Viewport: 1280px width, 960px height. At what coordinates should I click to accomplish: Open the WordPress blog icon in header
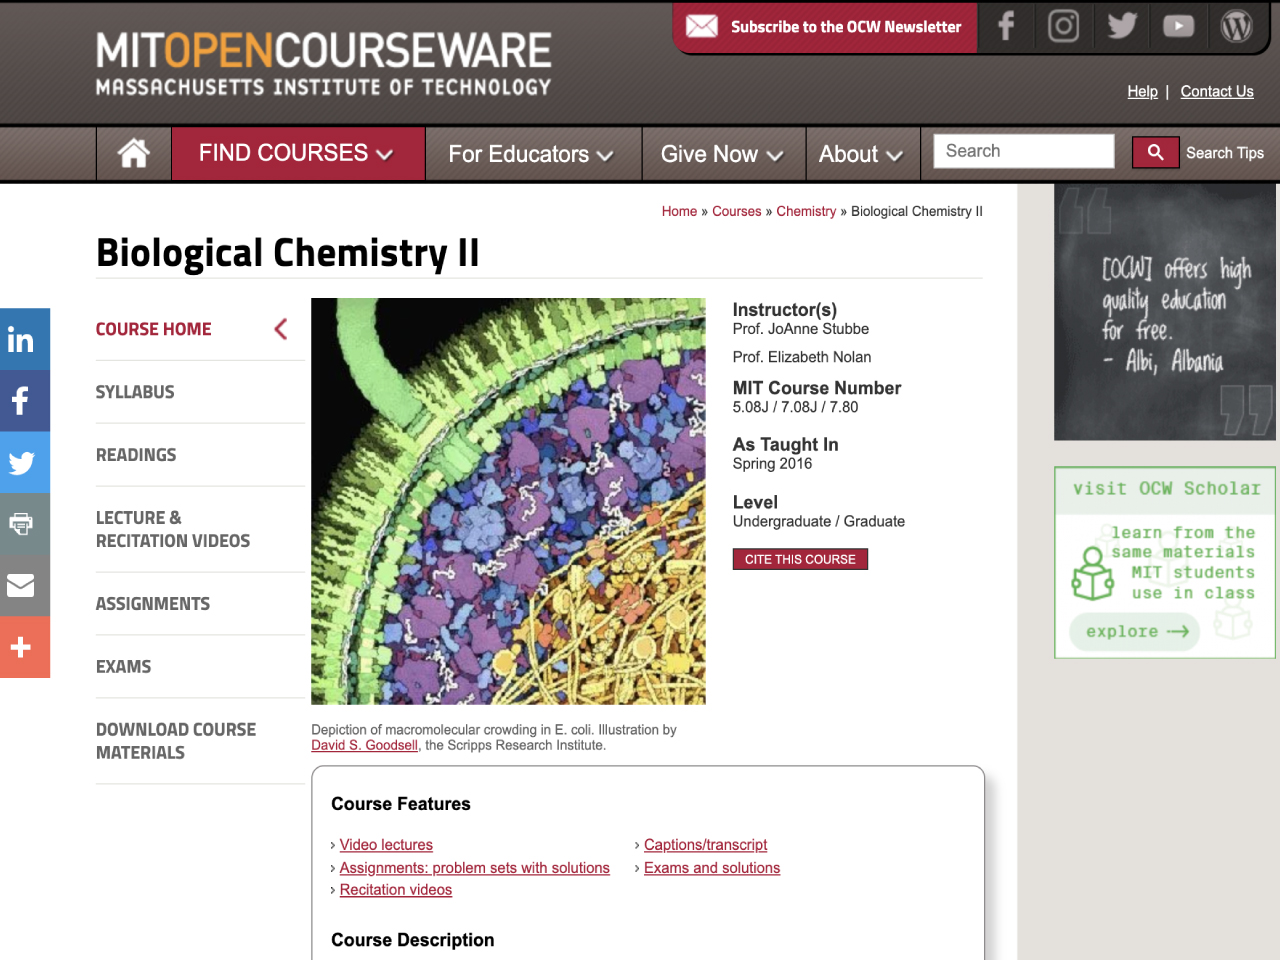pyautogui.click(x=1236, y=26)
